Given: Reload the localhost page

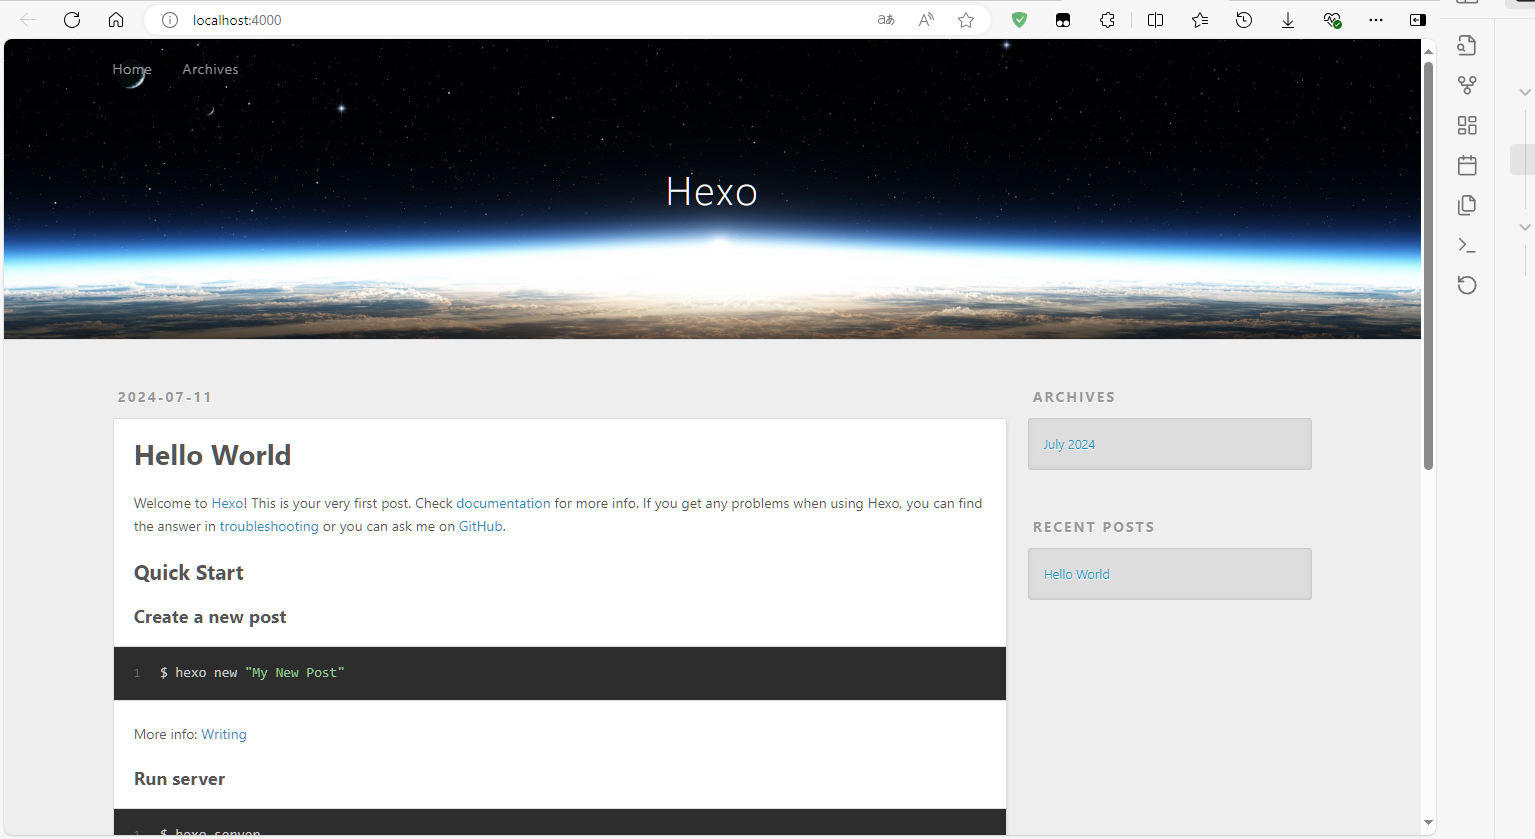Looking at the screenshot, I should pyautogui.click(x=72, y=20).
